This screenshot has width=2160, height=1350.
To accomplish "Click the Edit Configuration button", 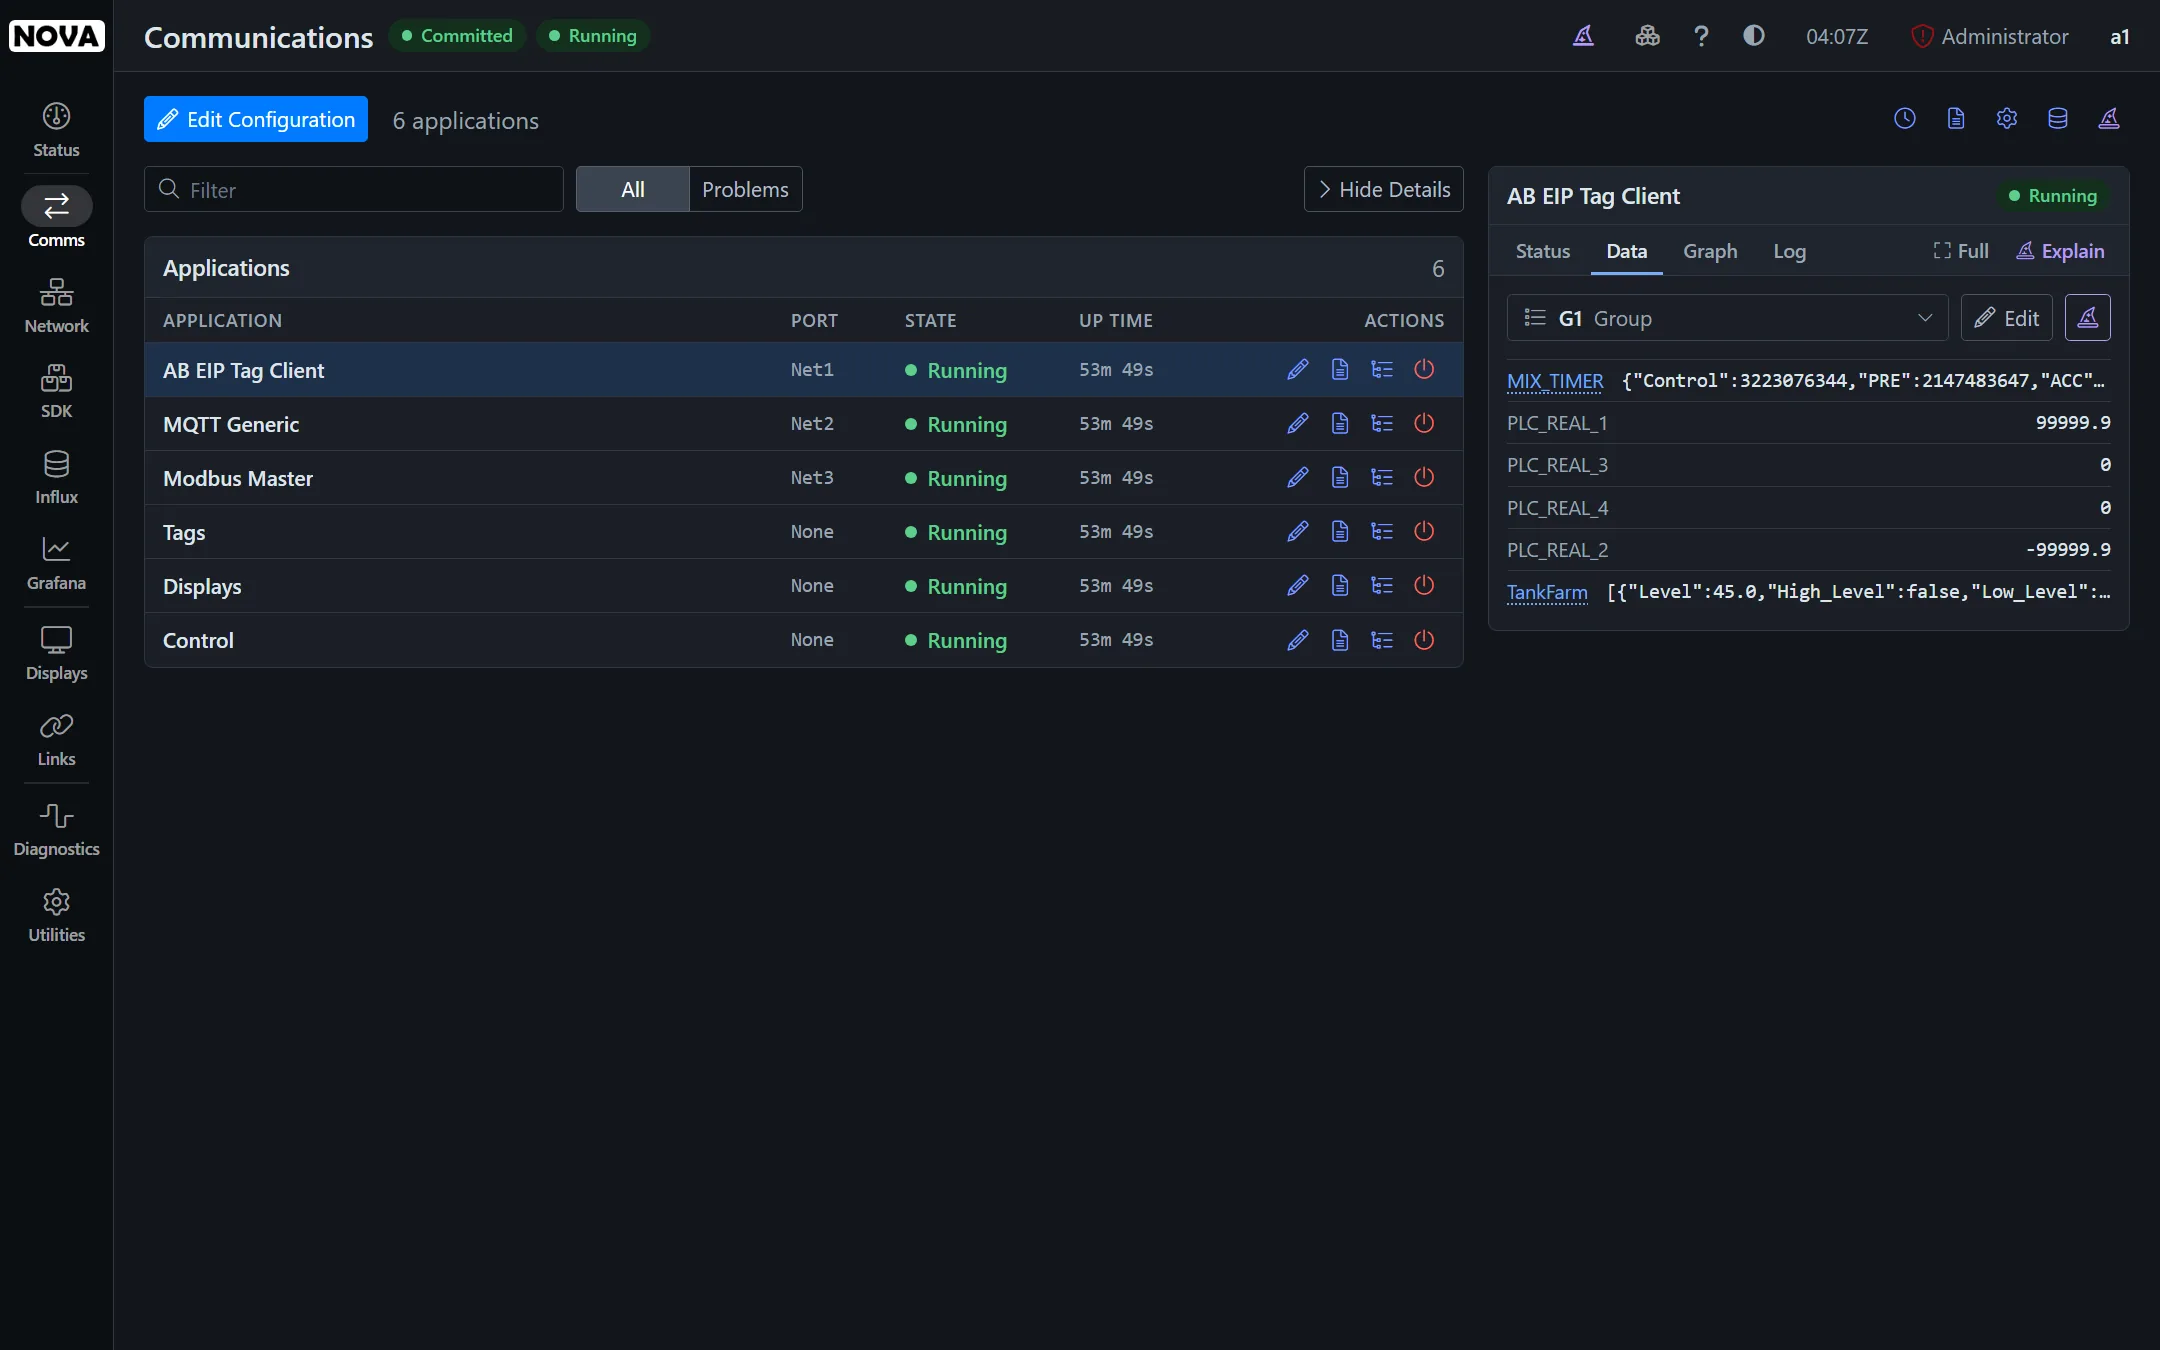I will point(256,119).
